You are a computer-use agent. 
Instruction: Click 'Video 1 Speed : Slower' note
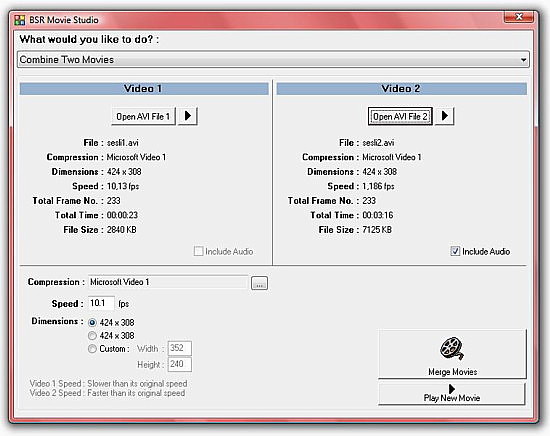click(108, 383)
